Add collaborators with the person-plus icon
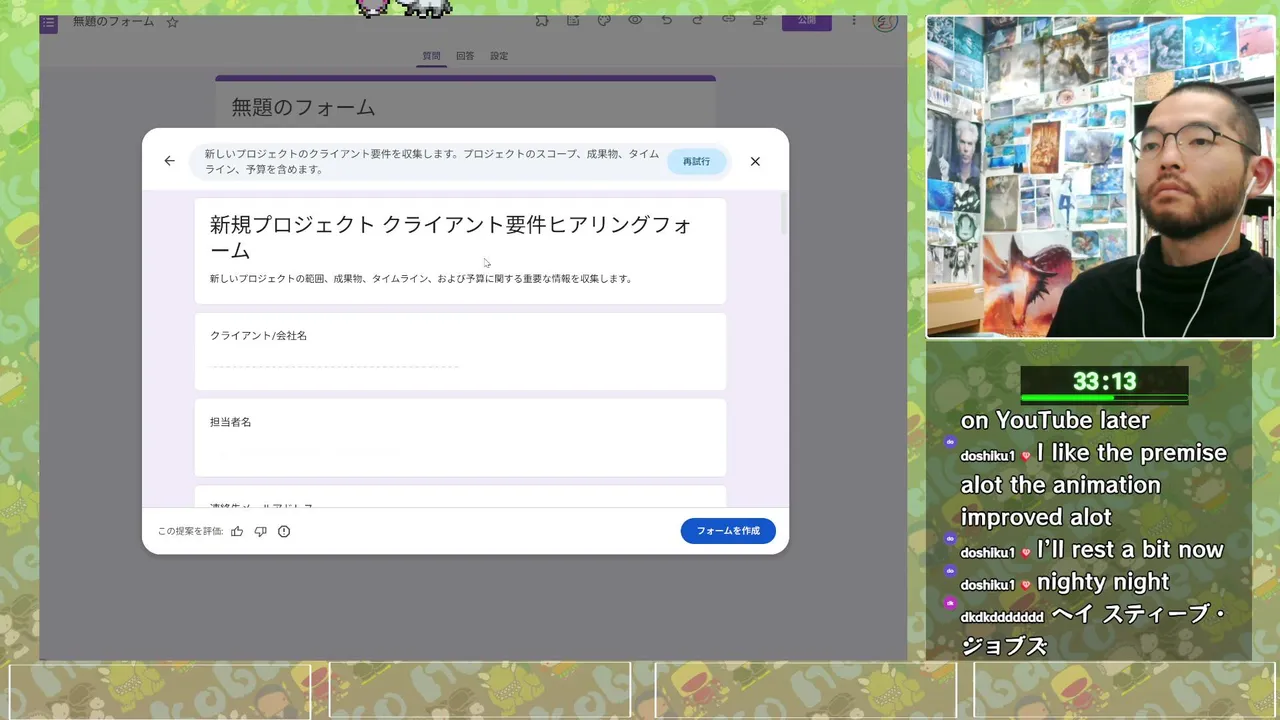Screen dimensions: 1280x720 pyautogui.click(x=760, y=20)
